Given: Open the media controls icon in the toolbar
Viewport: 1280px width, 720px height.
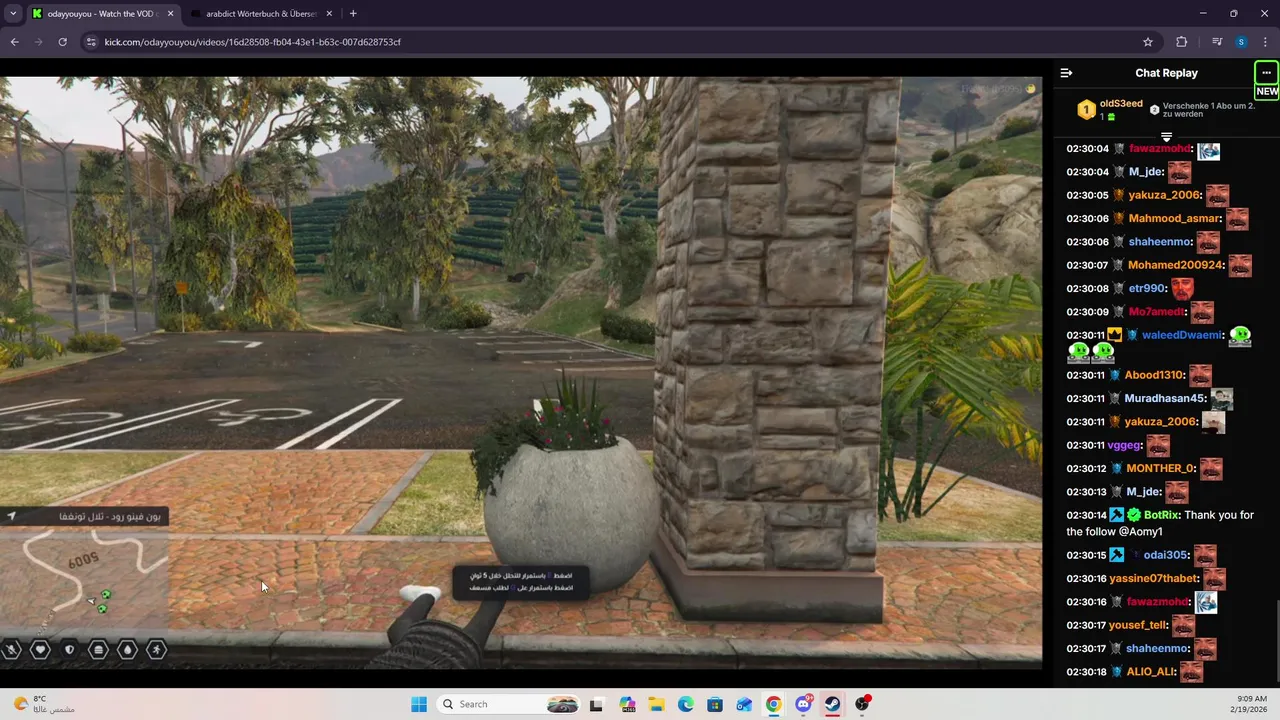Looking at the screenshot, I should click(1217, 42).
